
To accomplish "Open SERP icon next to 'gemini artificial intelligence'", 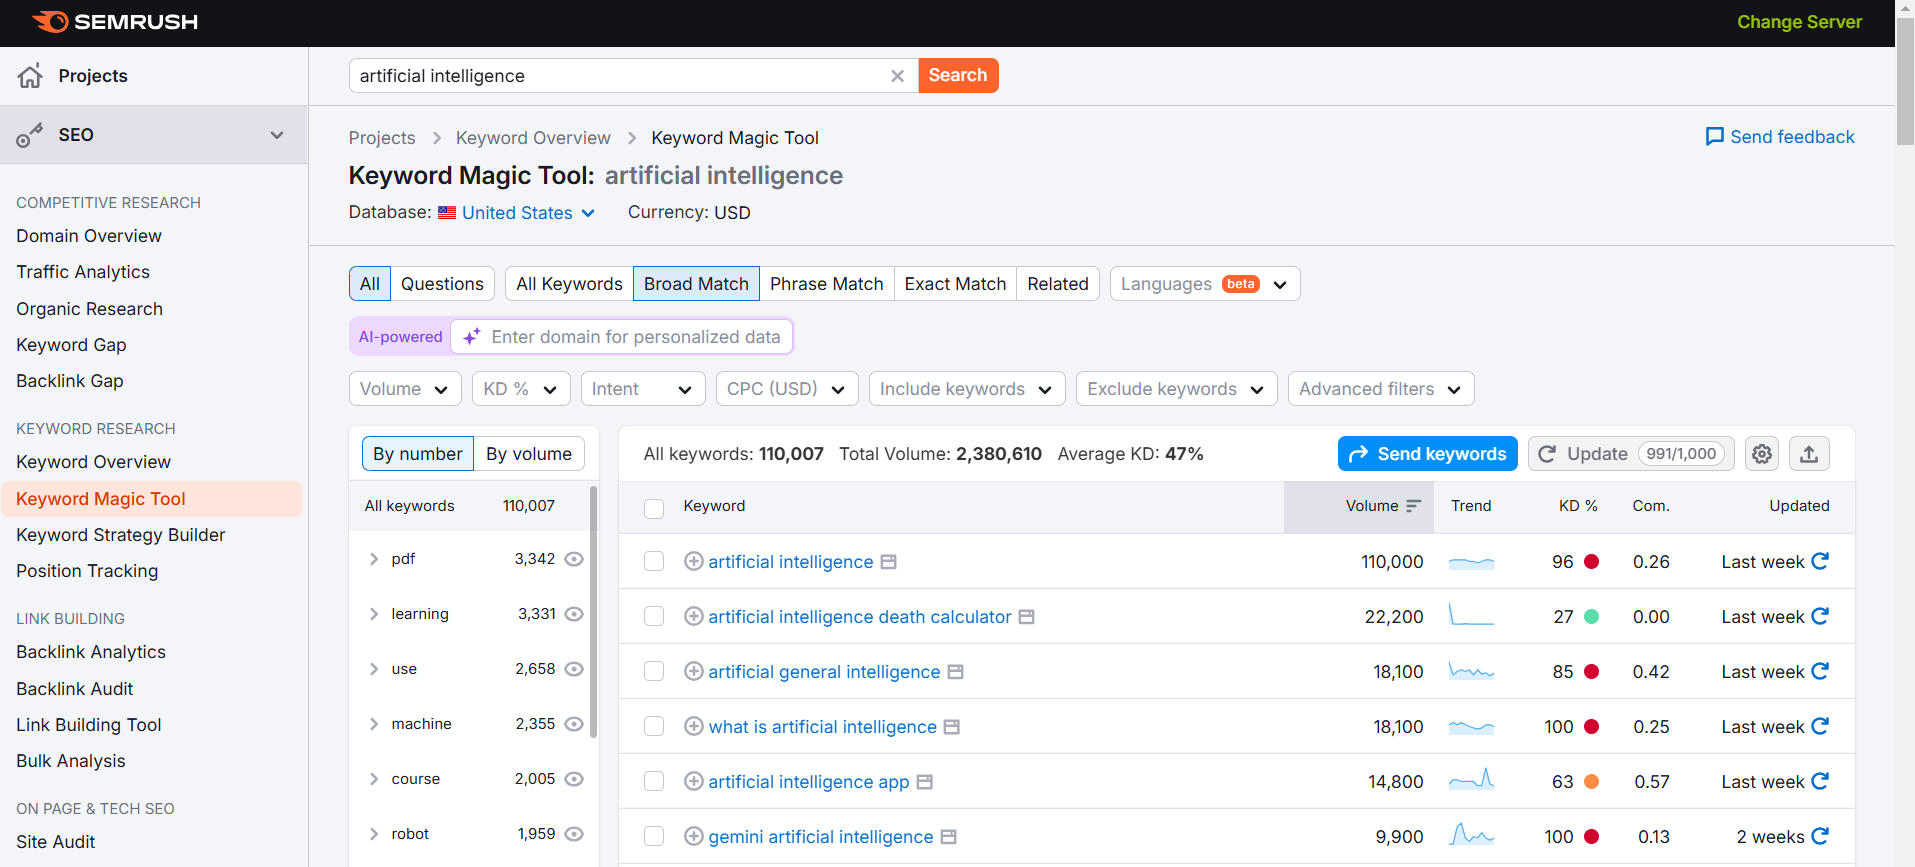I will click(949, 837).
